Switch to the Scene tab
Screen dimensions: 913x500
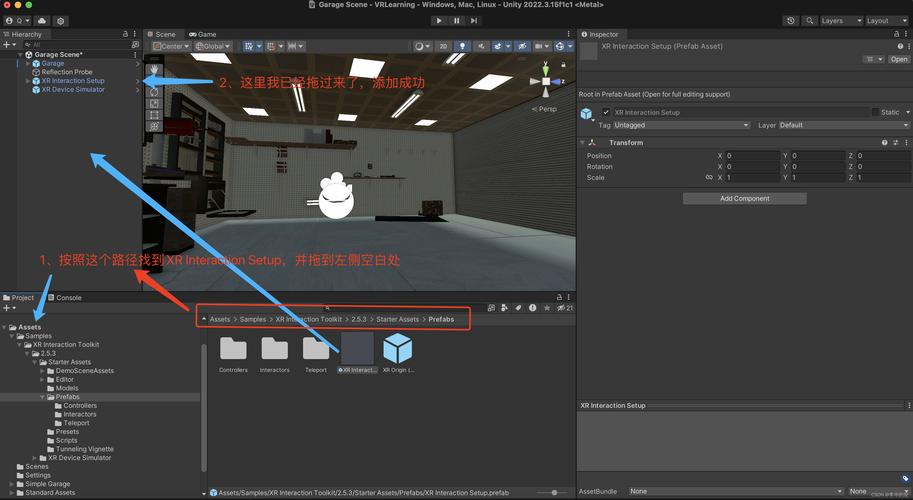pyautogui.click(x=161, y=34)
